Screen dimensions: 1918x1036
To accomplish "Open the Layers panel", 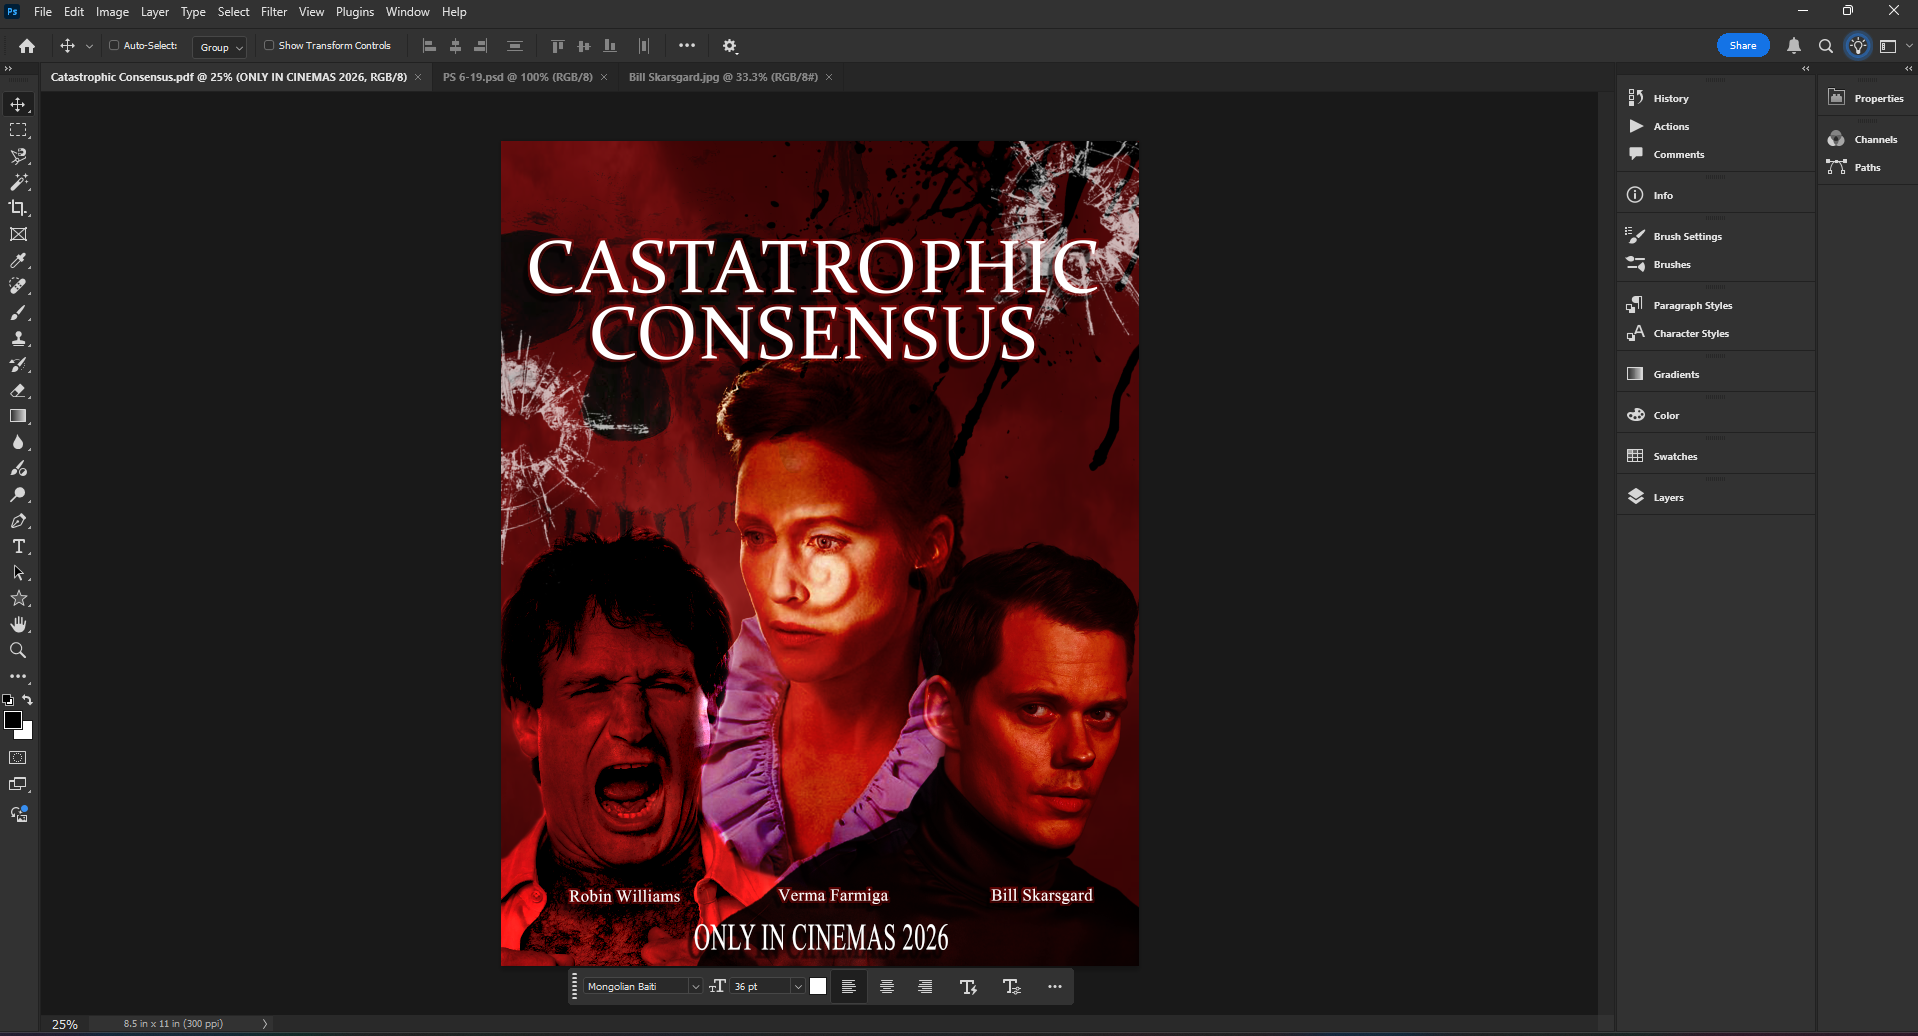I will coord(1667,497).
